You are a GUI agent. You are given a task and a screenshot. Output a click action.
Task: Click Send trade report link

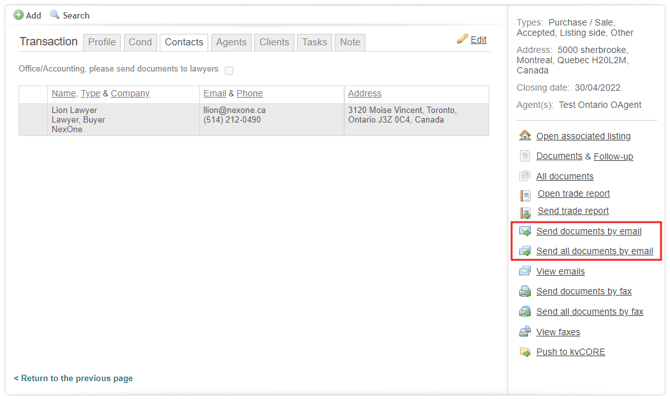click(573, 211)
